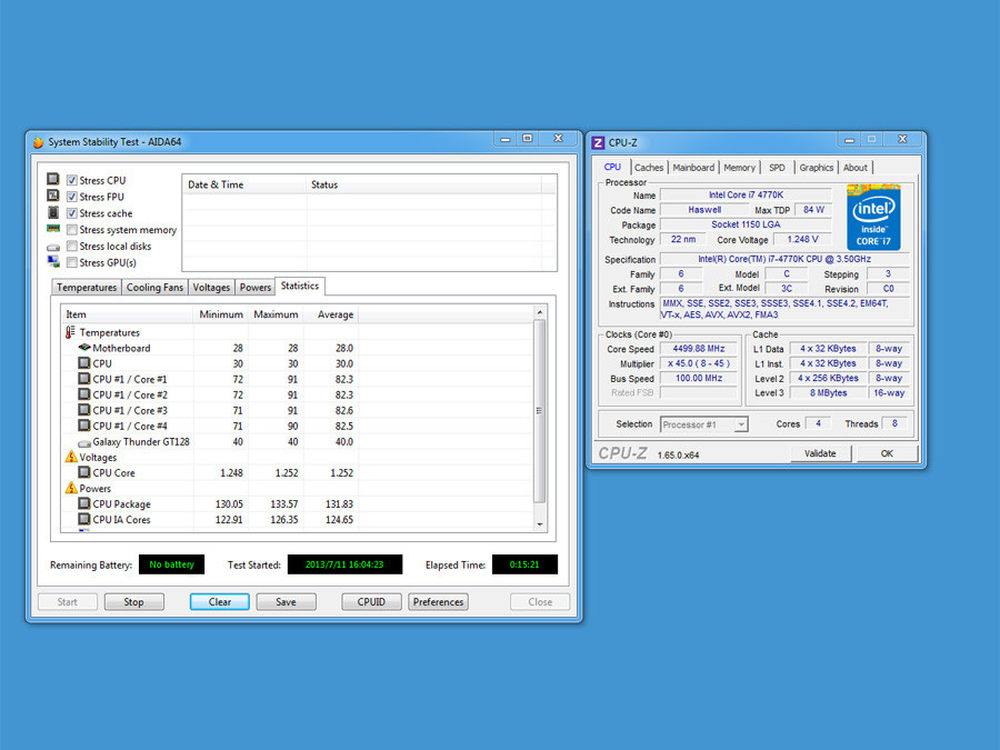Click the Average column header

click(331, 314)
